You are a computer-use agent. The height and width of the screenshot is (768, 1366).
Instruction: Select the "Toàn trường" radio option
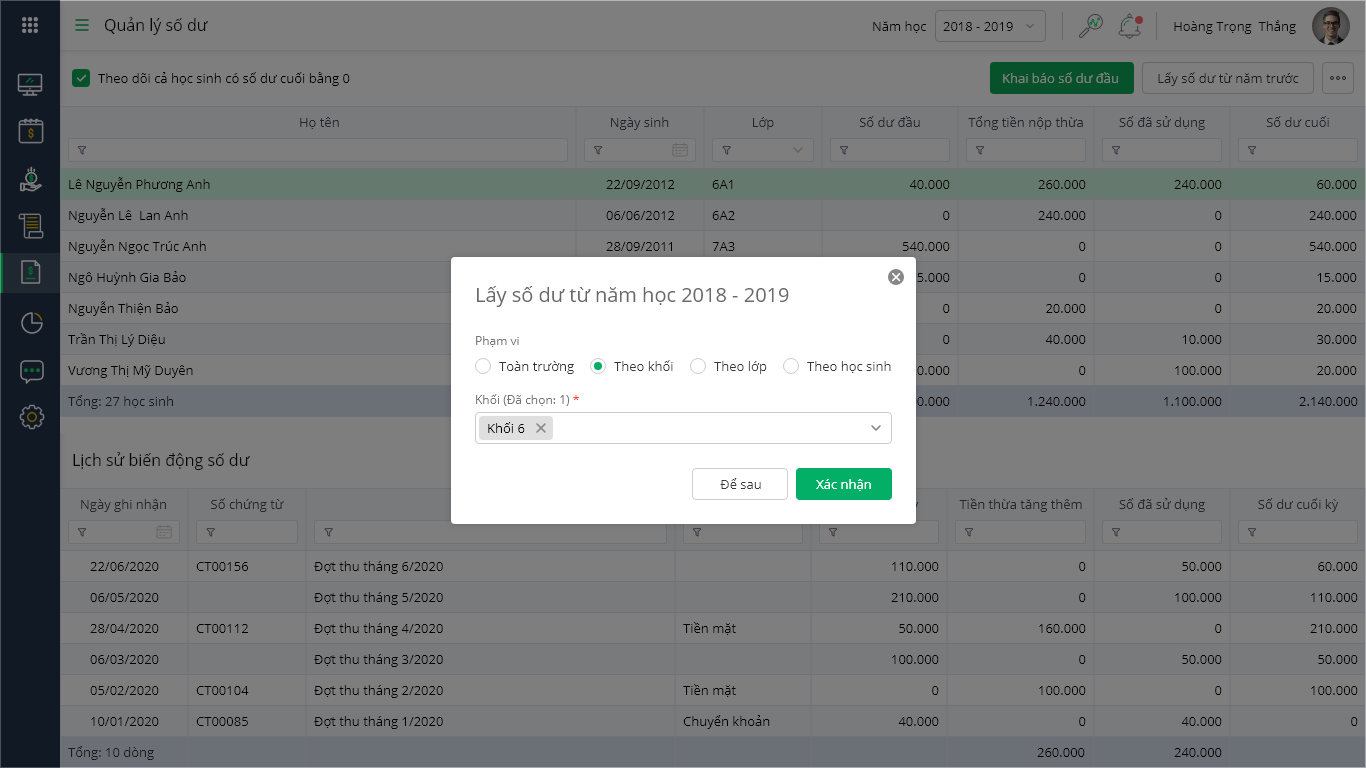click(x=483, y=366)
